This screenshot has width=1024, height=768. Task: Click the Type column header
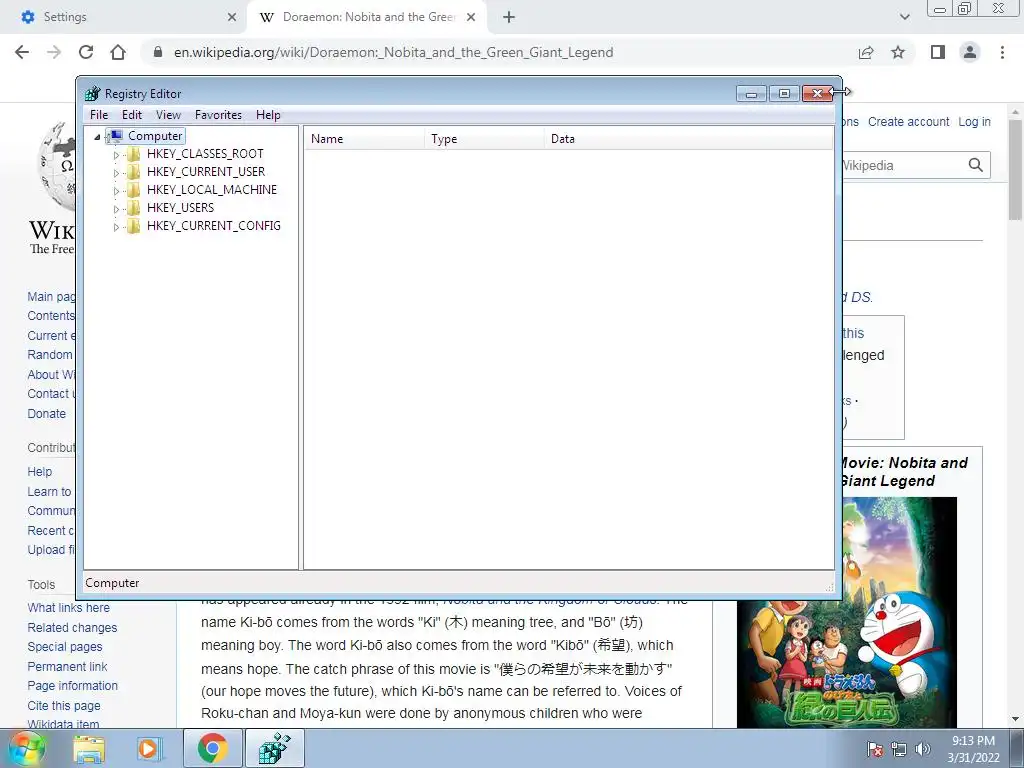tap(485, 139)
